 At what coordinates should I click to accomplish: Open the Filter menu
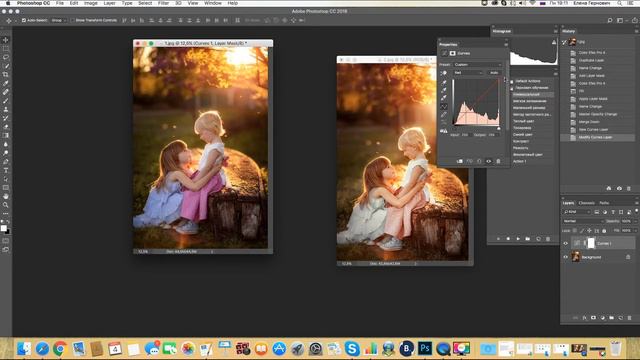click(163, 3)
